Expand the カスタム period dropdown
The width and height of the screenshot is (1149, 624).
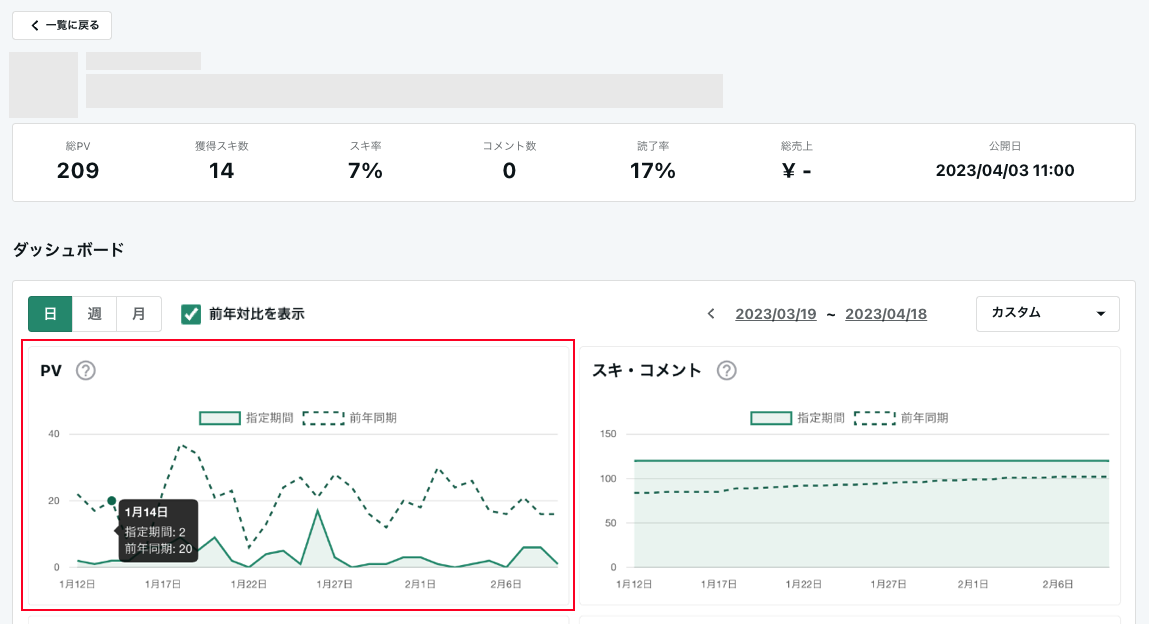1047,313
